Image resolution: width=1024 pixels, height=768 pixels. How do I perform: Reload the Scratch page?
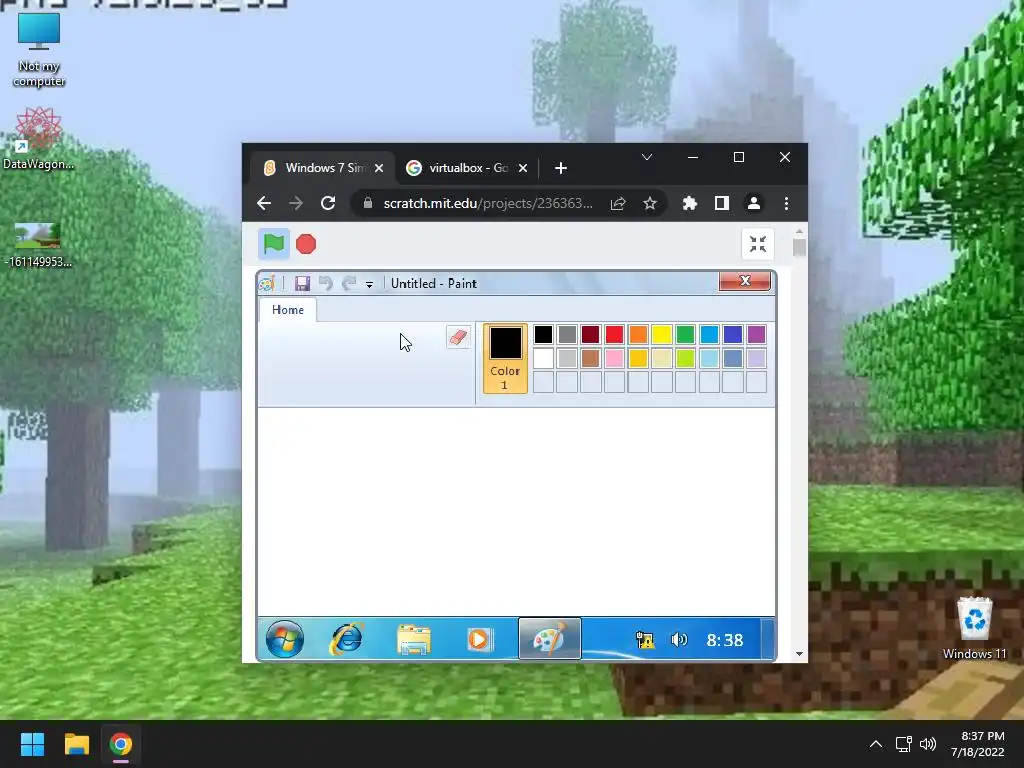click(x=328, y=203)
